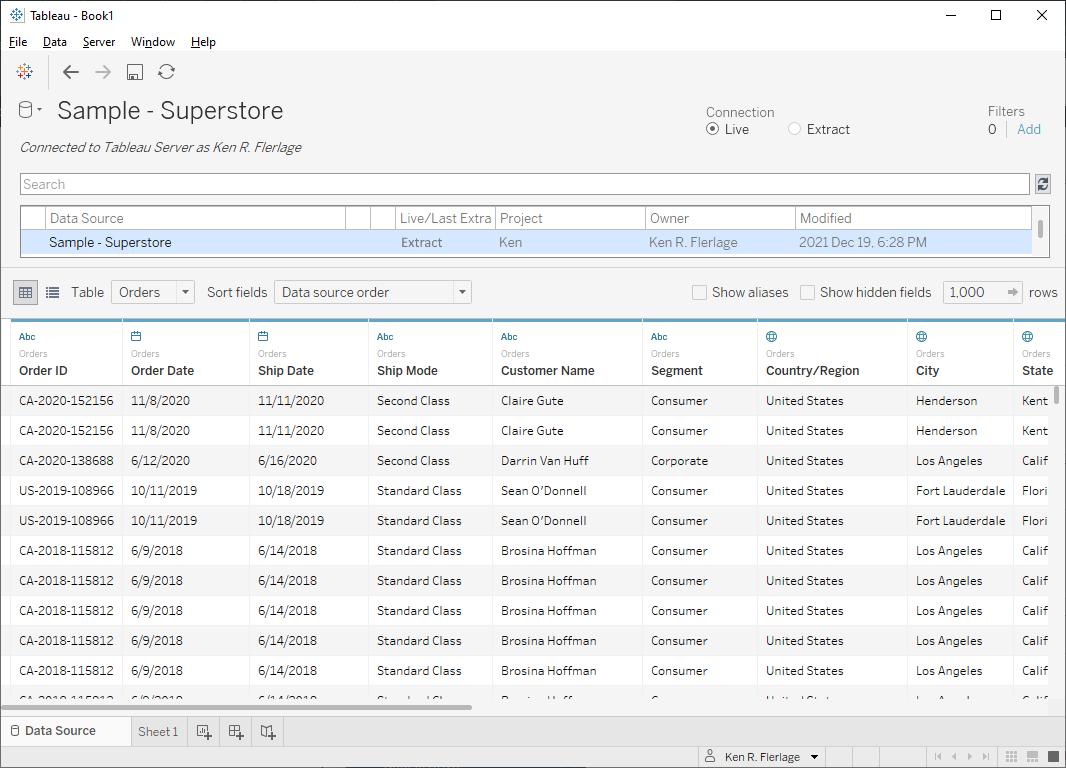Screen dimensions: 1066x768
Task: Open the Server menu
Action: point(99,41)
